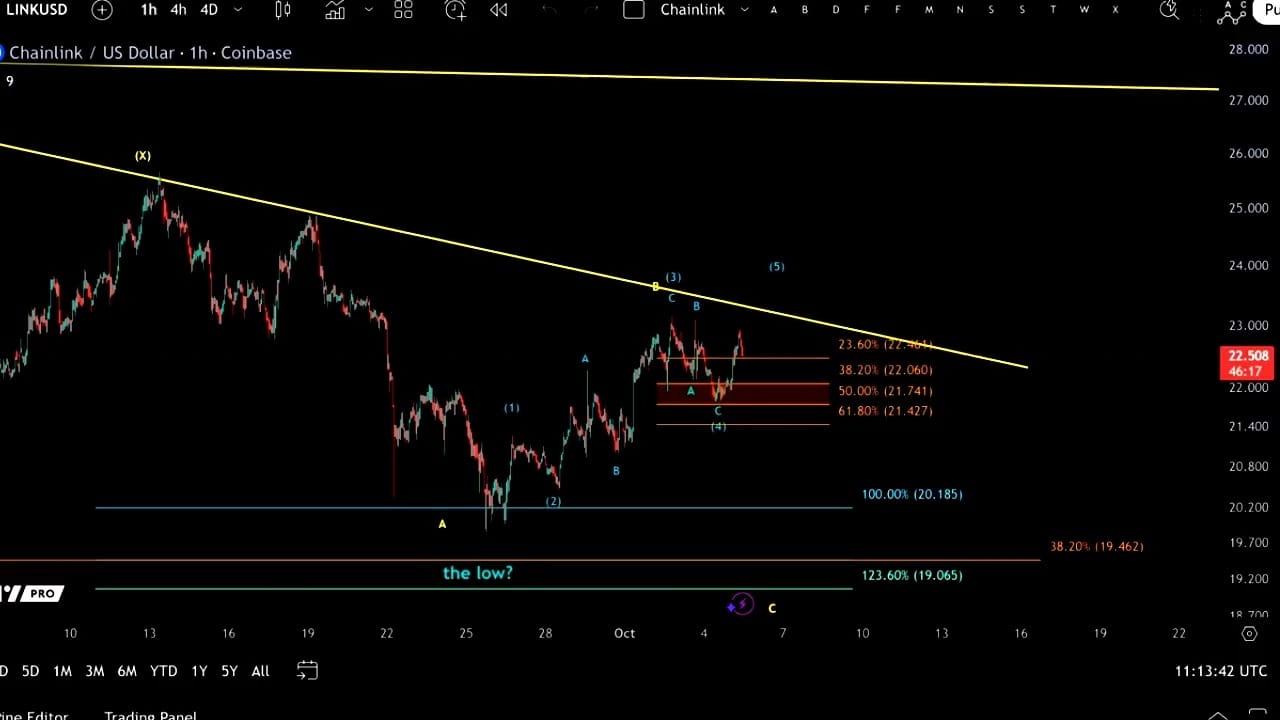1280x720 pixels.
Task: Click the Chainlink layout name
Action: [x=692, y=10]
